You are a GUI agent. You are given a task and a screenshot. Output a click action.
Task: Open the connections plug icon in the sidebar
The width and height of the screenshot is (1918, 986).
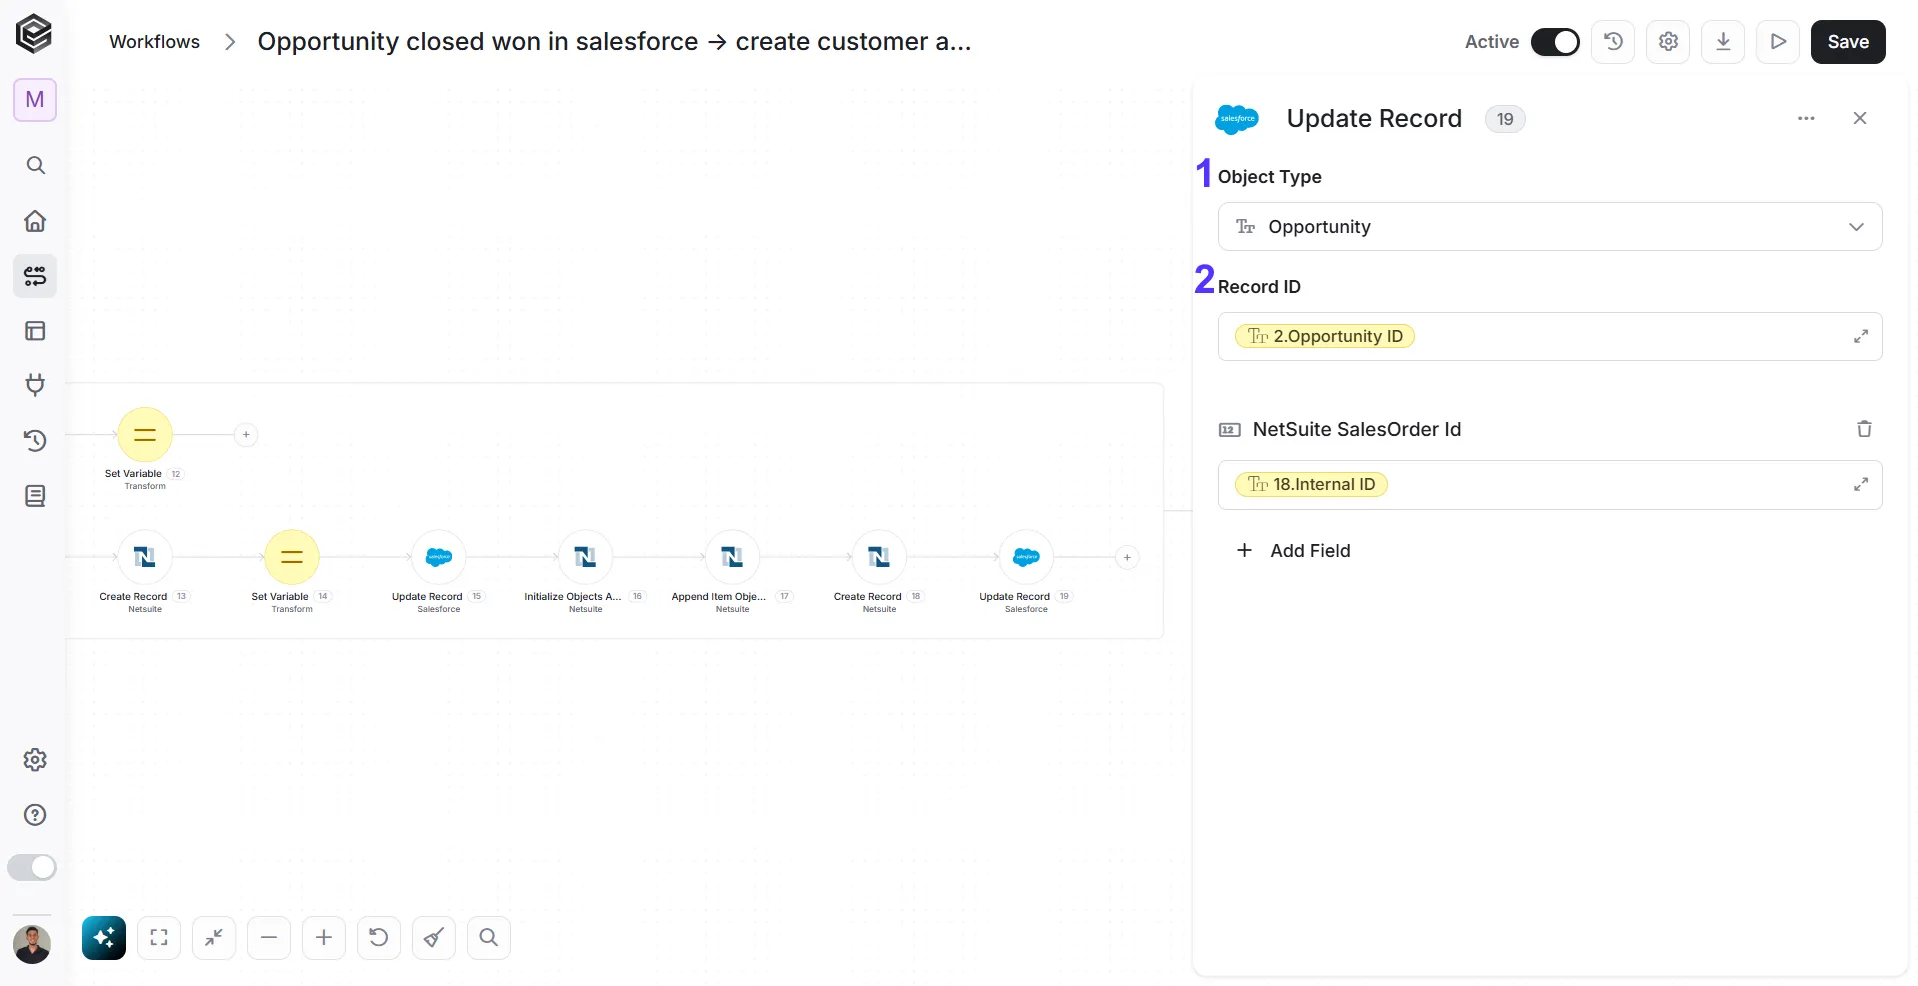35,385
